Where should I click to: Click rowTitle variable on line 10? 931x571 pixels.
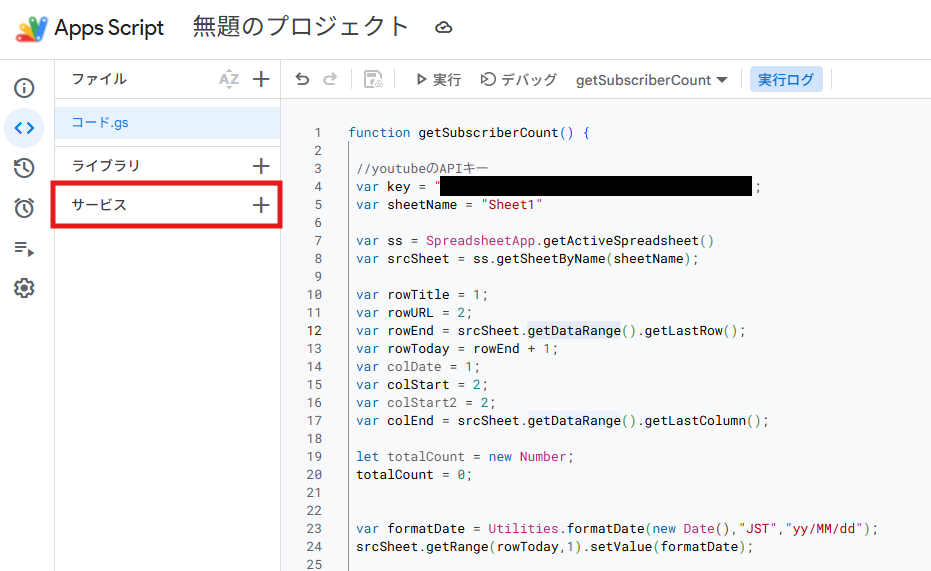pos(419,294)
